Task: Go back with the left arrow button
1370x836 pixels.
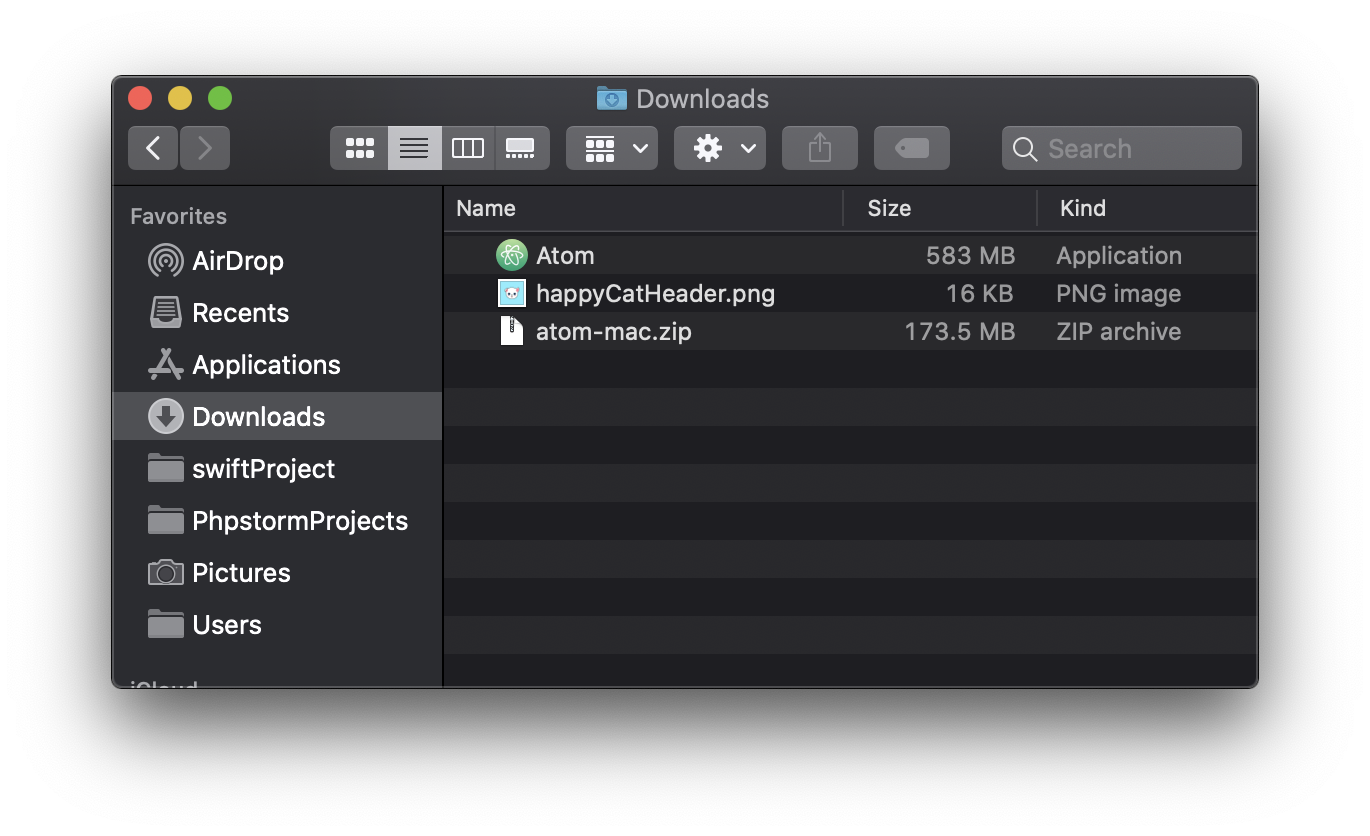Action: pos(153,148)
